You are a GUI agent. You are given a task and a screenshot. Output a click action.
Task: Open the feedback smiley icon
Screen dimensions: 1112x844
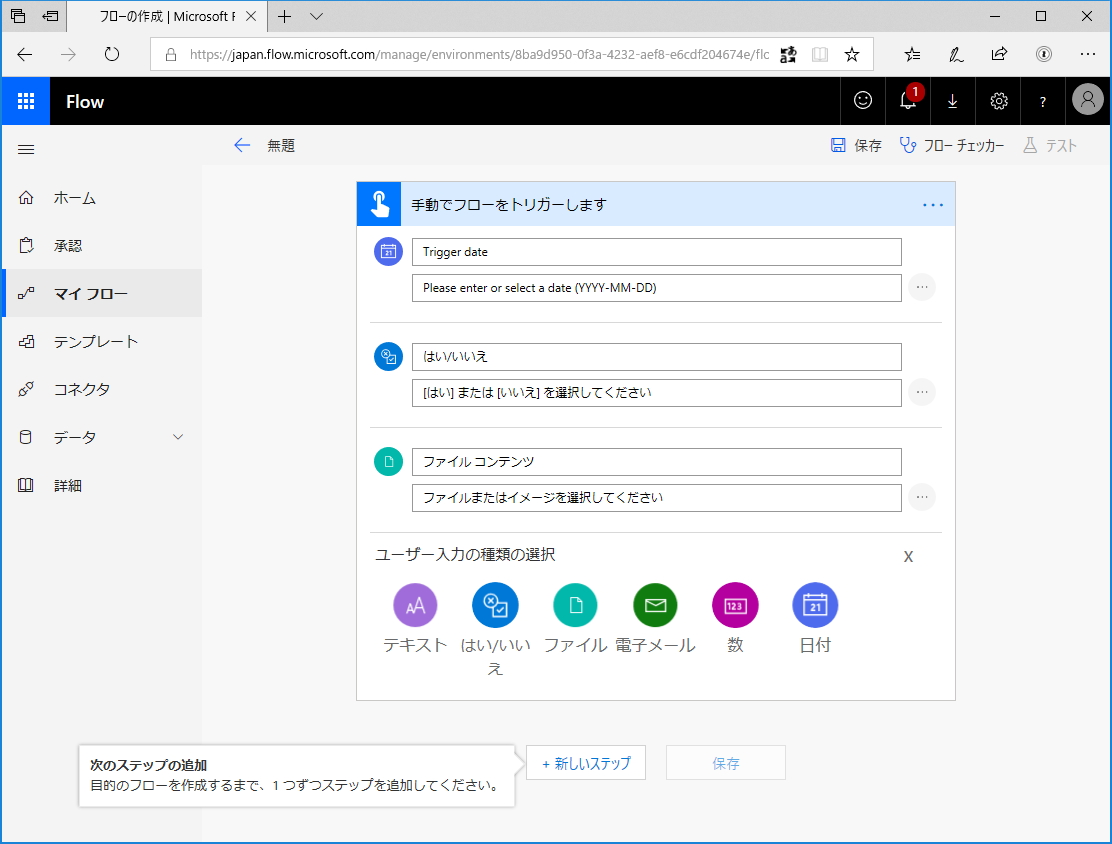click(x=862, y=101)
